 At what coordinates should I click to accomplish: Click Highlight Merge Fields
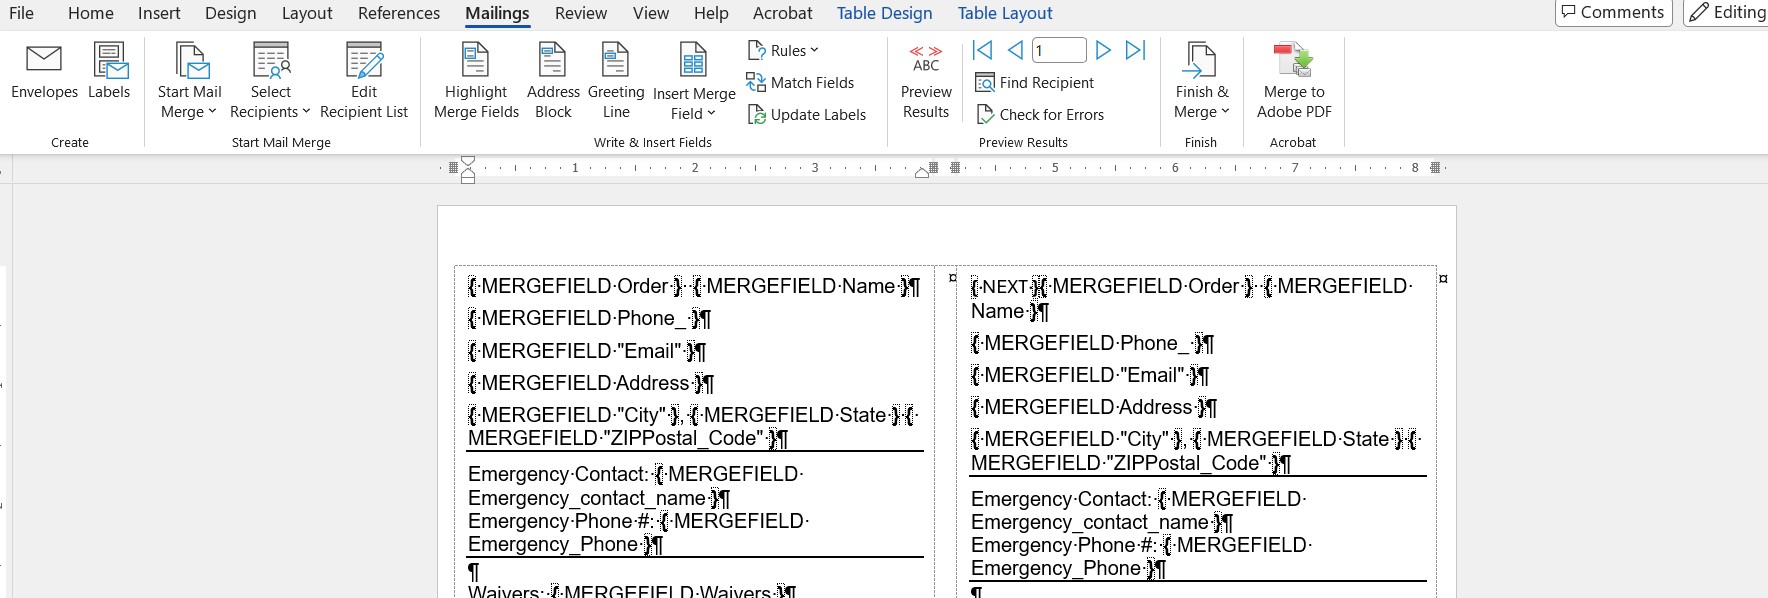click(476, 82)
